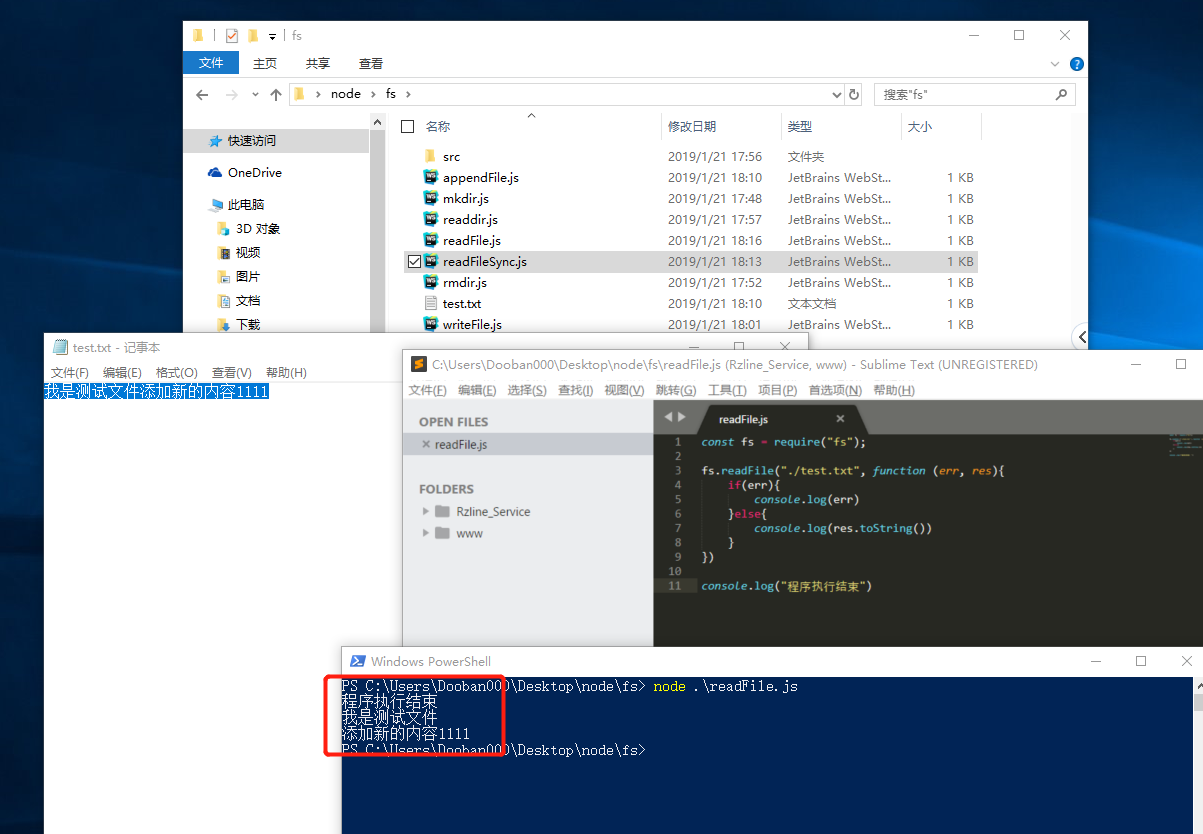The height and width of the screenshot is (834, 1203).
Task: Open Notepad's 编辑(E) menu
Action: [122, 373]
